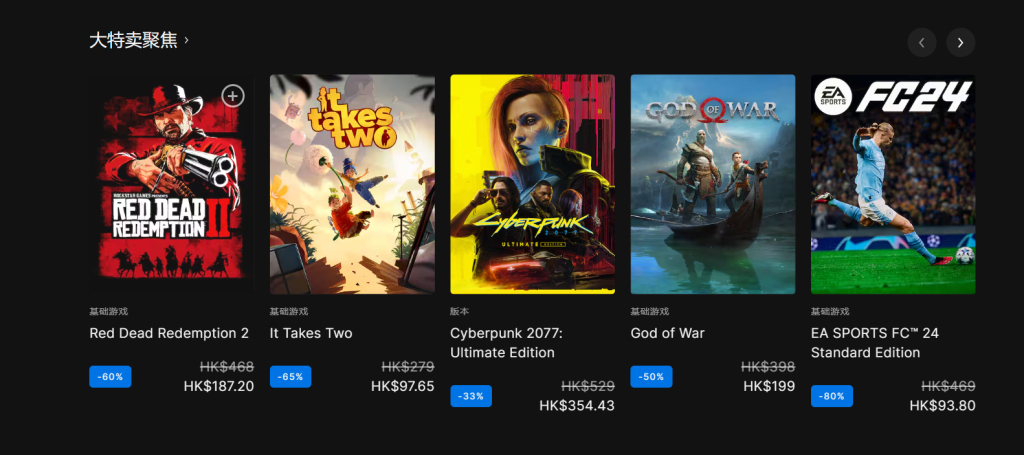
Task: Click the 版本 label above Cyberpunk 2077
Action: pyautogui.click(x=459, y=311)
